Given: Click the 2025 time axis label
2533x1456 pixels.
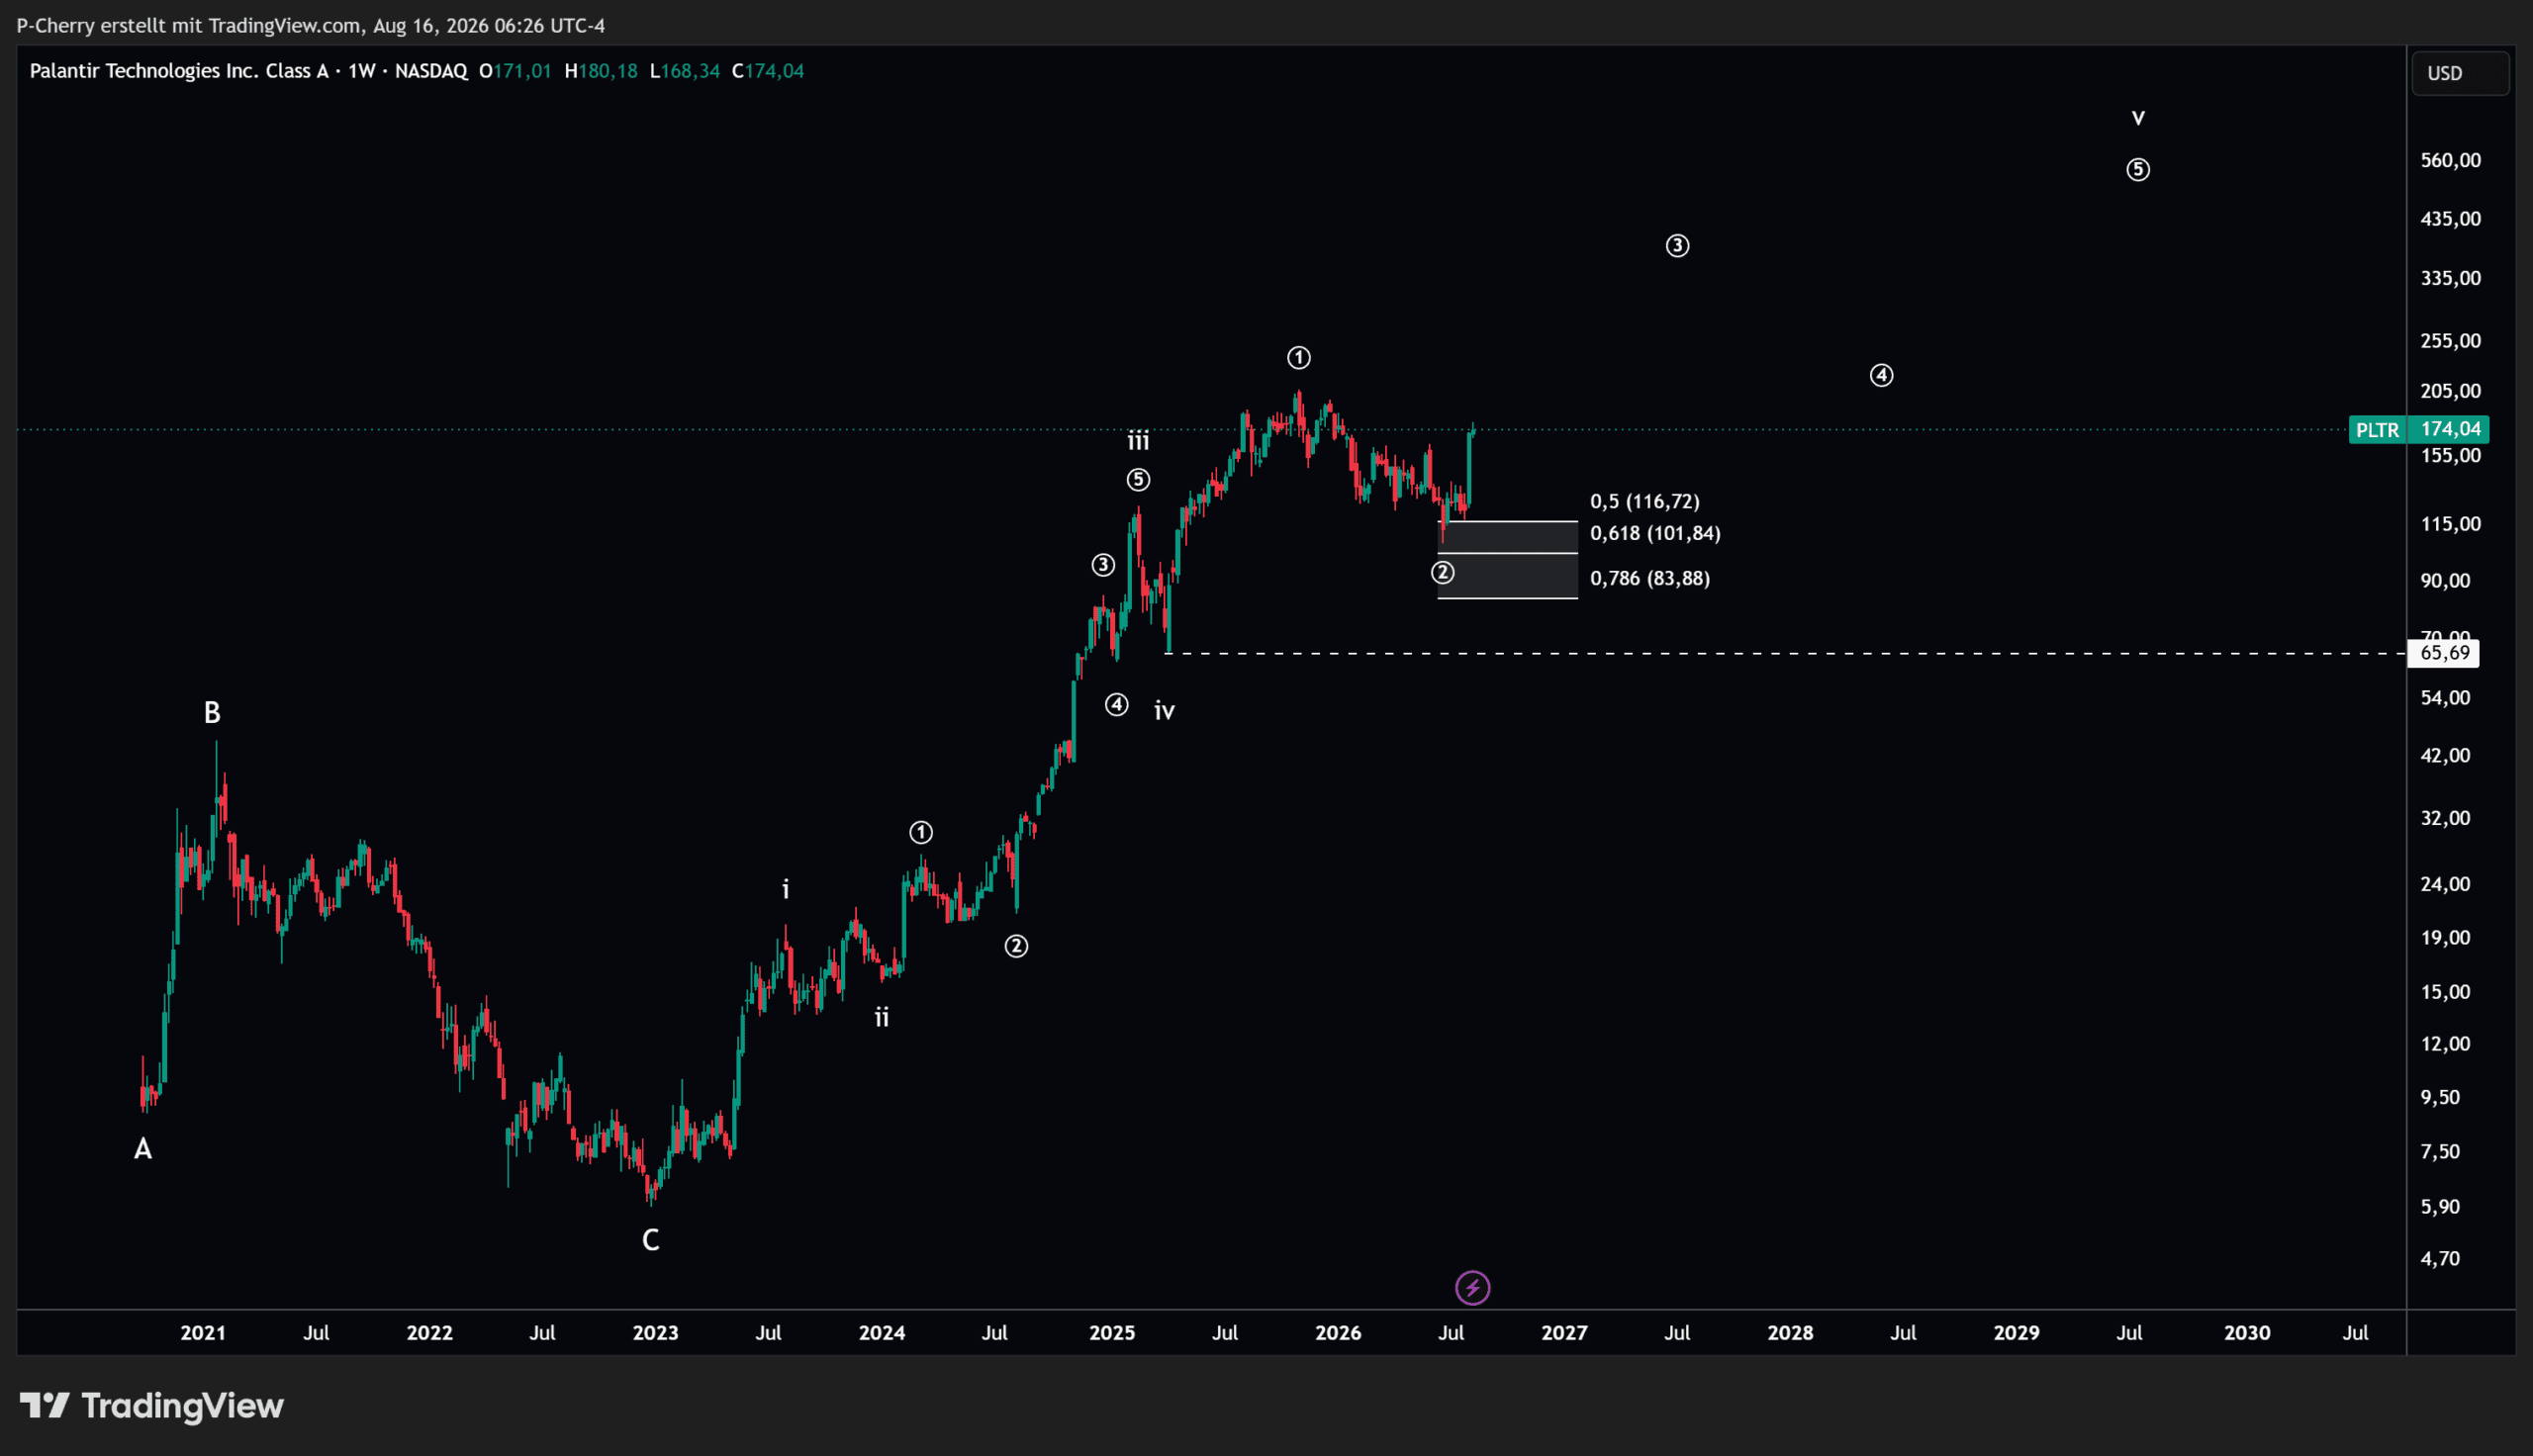Looking at the screenshot, I should point(1112,1333).
